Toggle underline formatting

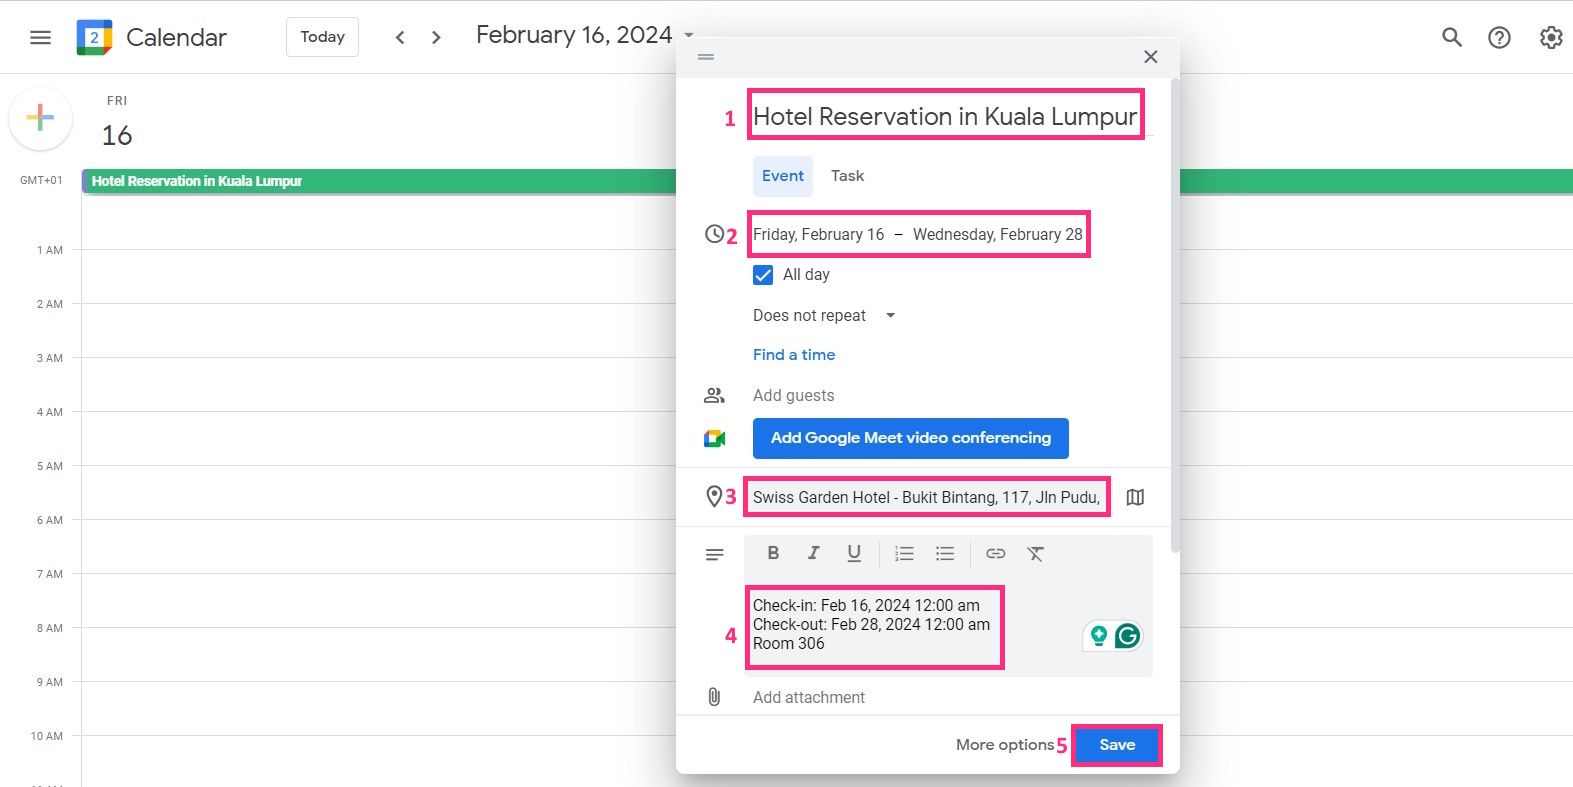tap(854, 553)
